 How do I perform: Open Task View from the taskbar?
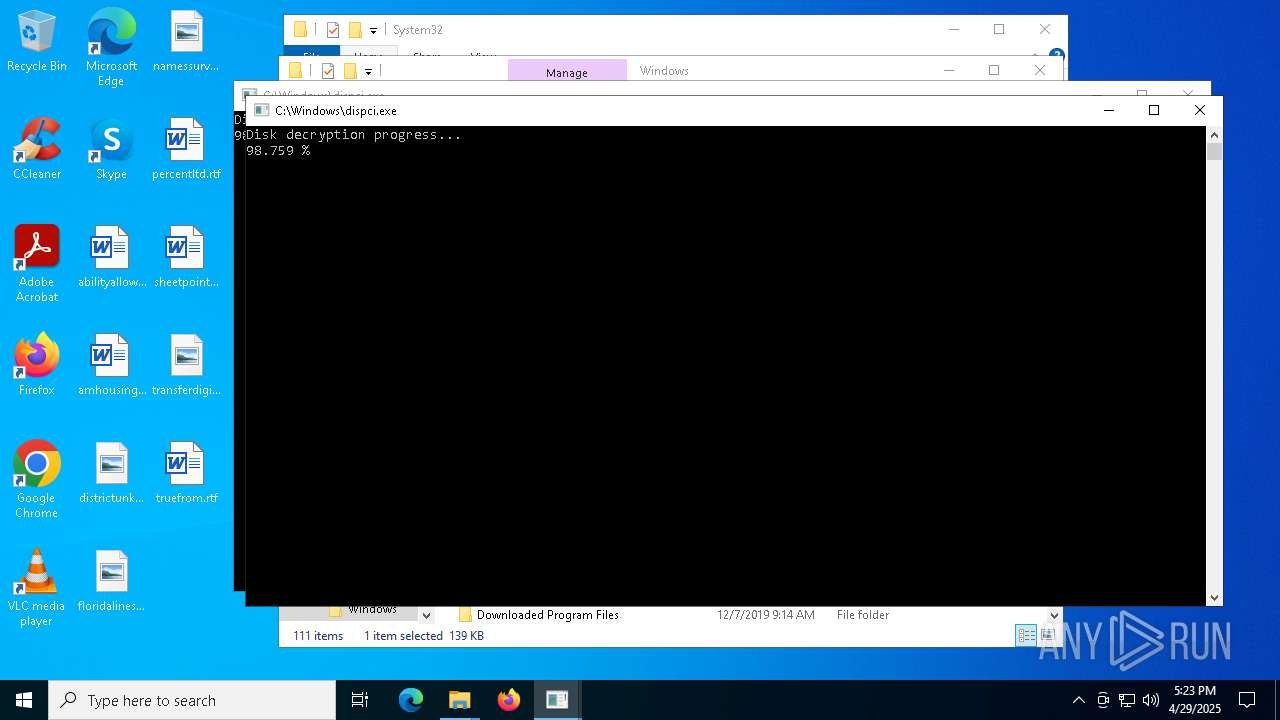pos(360,700)
